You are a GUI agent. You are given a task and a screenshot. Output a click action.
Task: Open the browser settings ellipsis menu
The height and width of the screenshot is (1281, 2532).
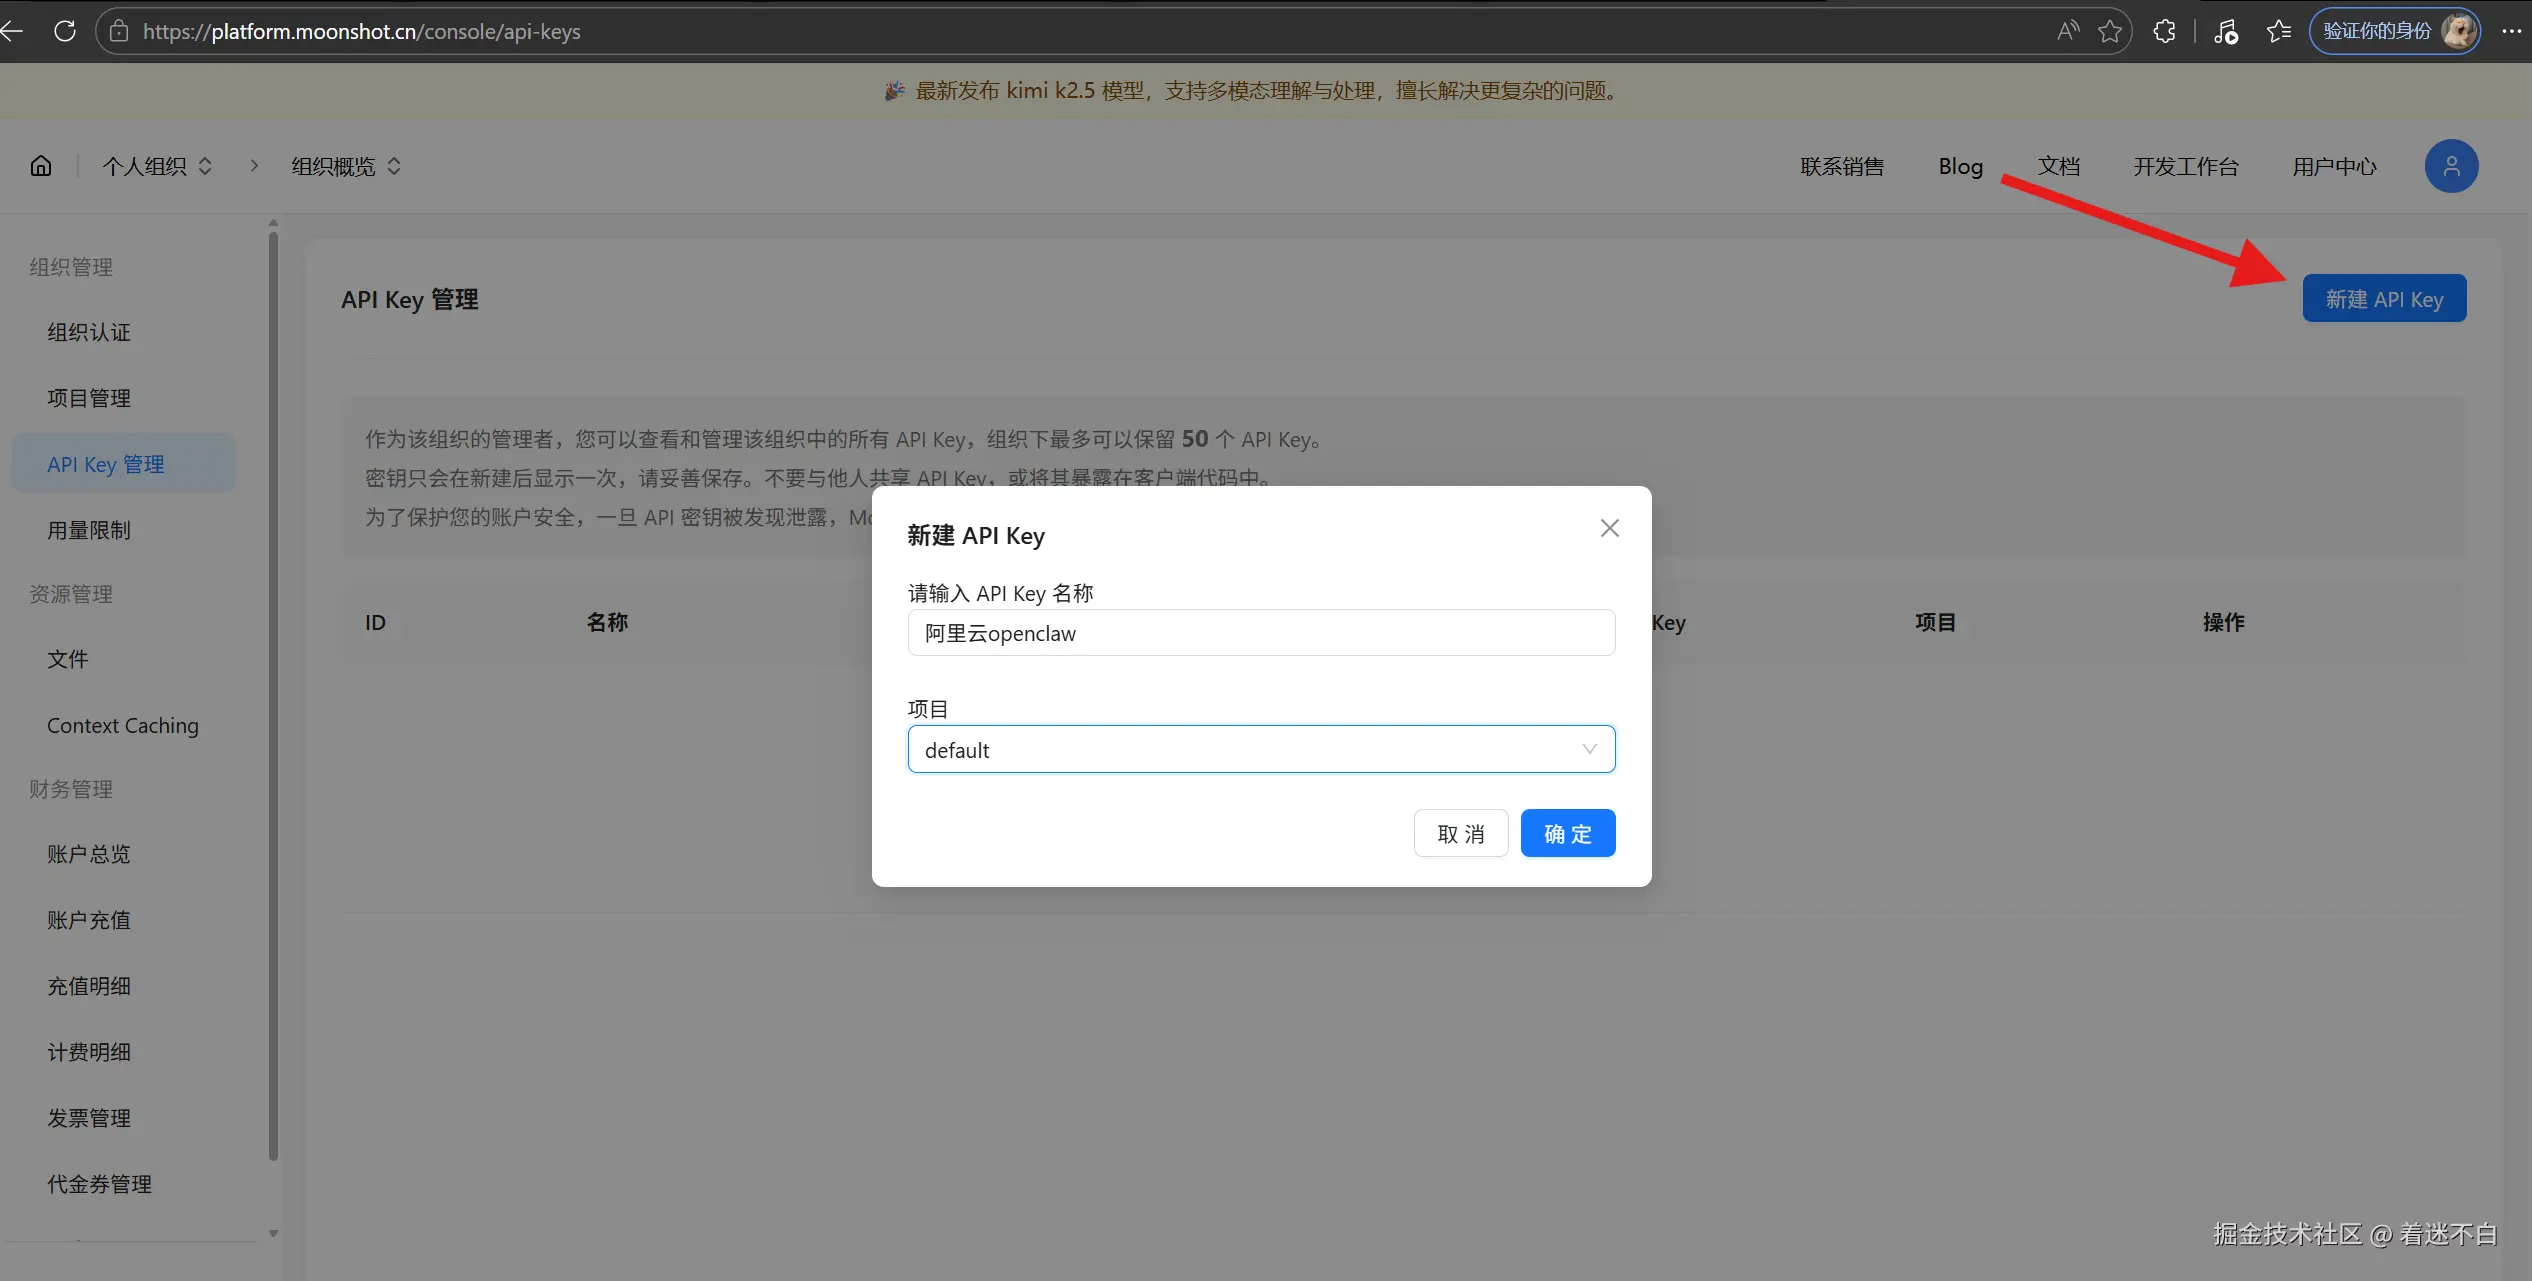(x=2512, y=31)
